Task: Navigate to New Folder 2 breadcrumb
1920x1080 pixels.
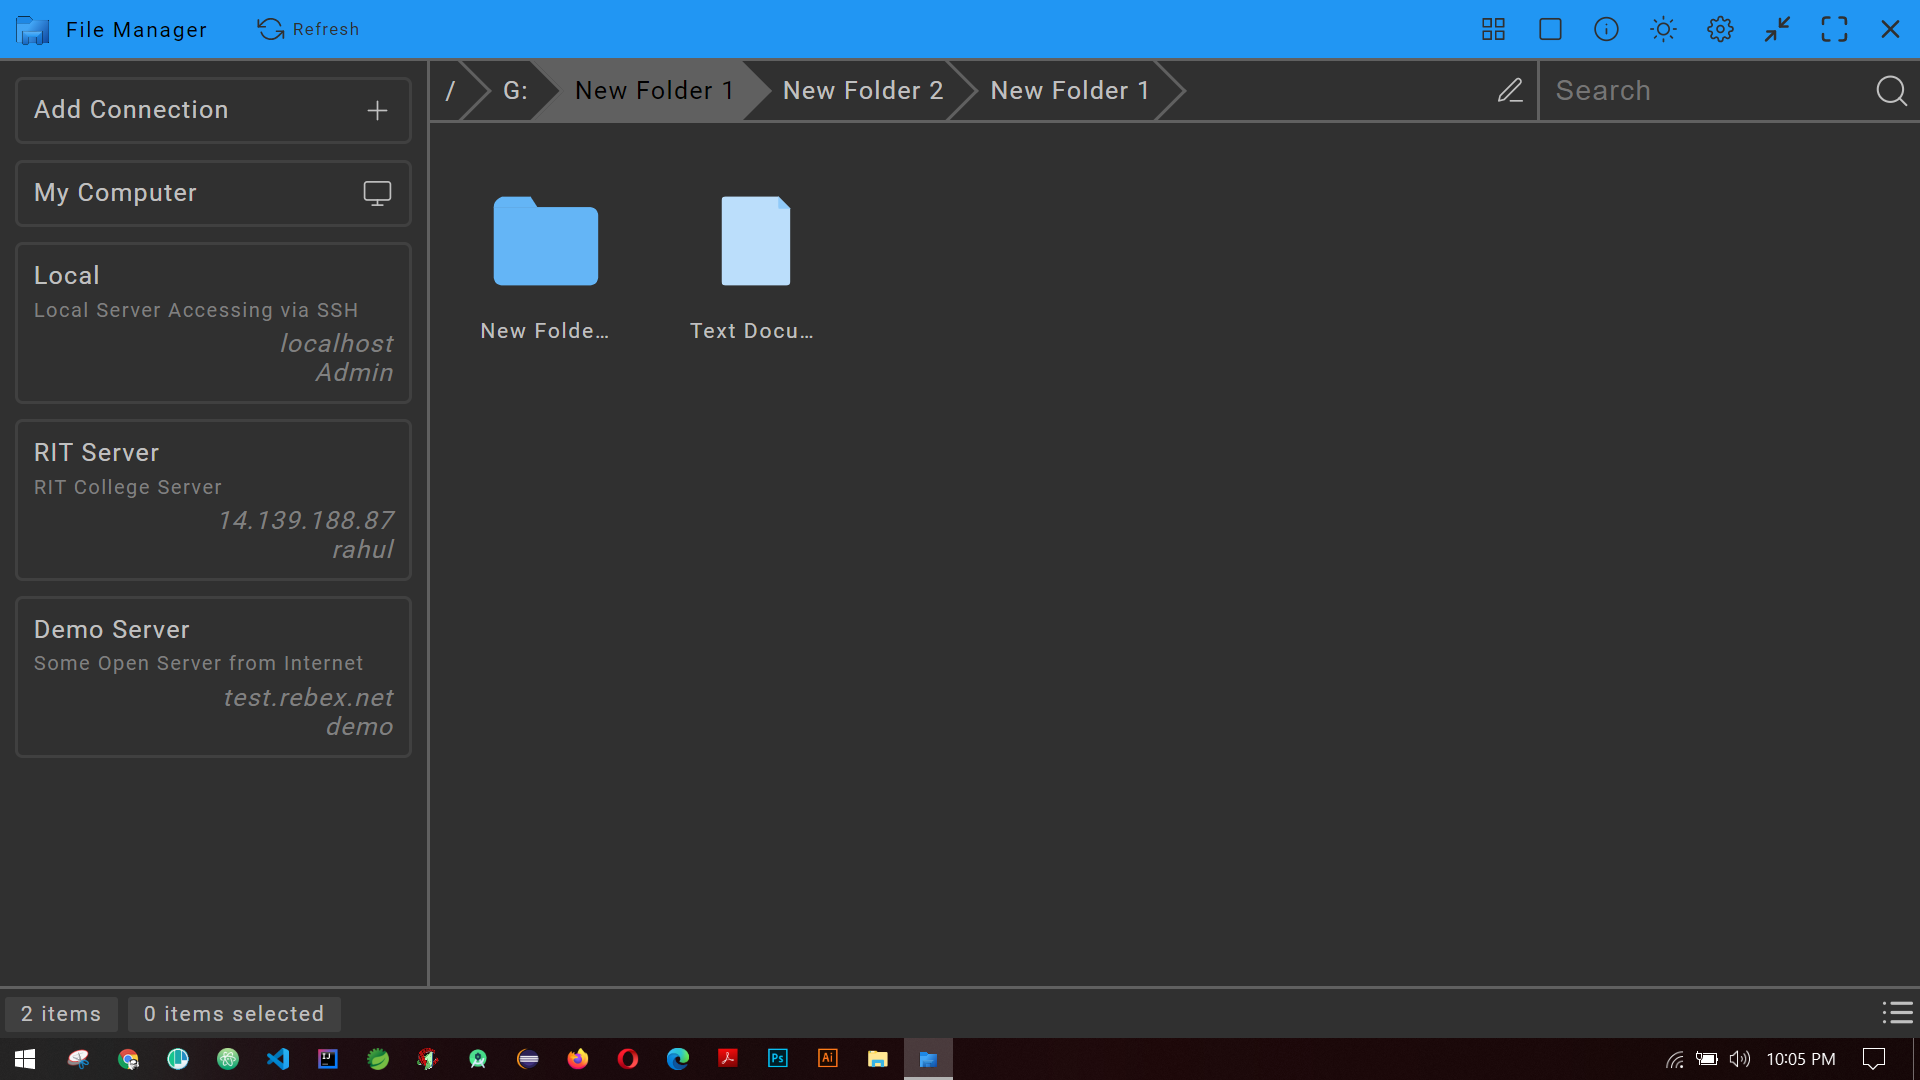Action: coord(862,90)
